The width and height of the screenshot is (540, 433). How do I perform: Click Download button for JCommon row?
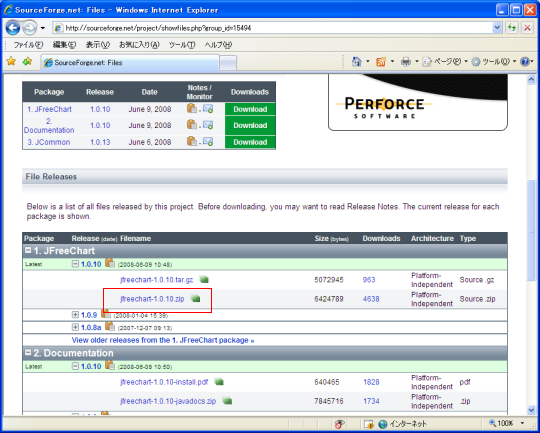pos(250,142)
